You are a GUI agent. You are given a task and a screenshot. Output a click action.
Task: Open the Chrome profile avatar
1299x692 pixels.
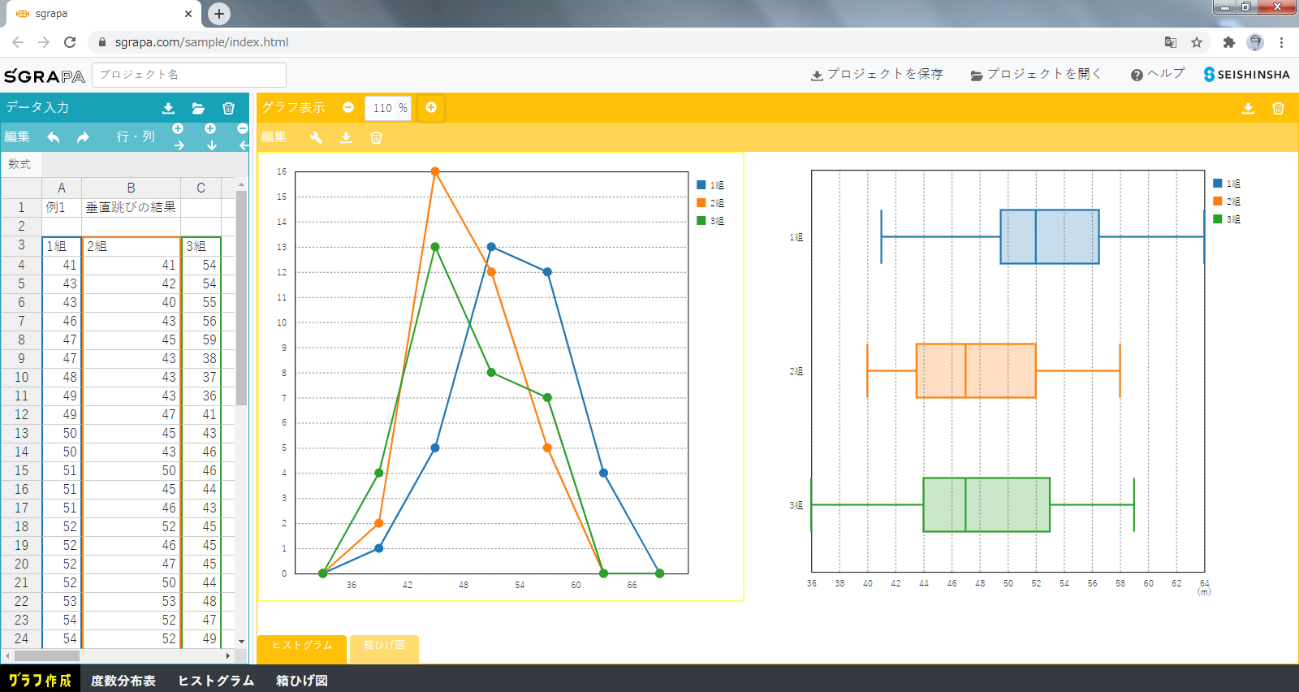coord(1255,42)
